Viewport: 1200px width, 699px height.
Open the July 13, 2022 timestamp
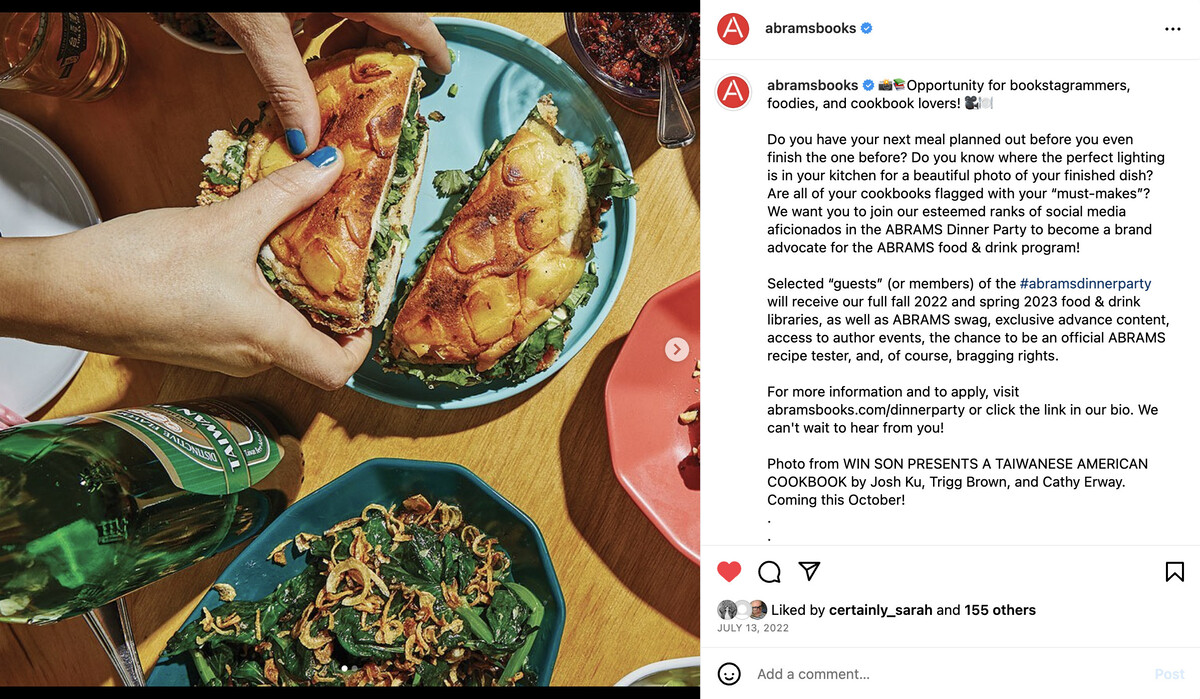point(753,628)
